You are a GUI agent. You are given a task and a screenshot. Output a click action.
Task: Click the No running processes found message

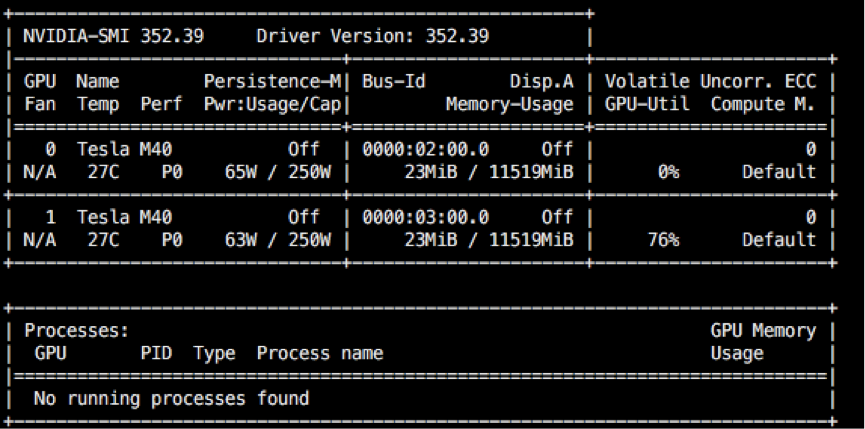click(x=171, y=398)
